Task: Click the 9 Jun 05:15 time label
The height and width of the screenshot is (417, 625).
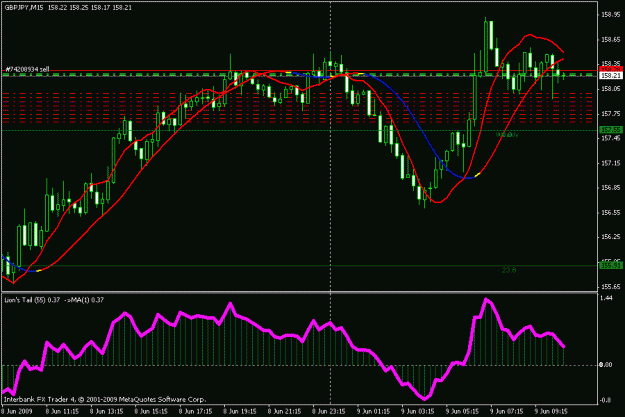Action: 462,411
